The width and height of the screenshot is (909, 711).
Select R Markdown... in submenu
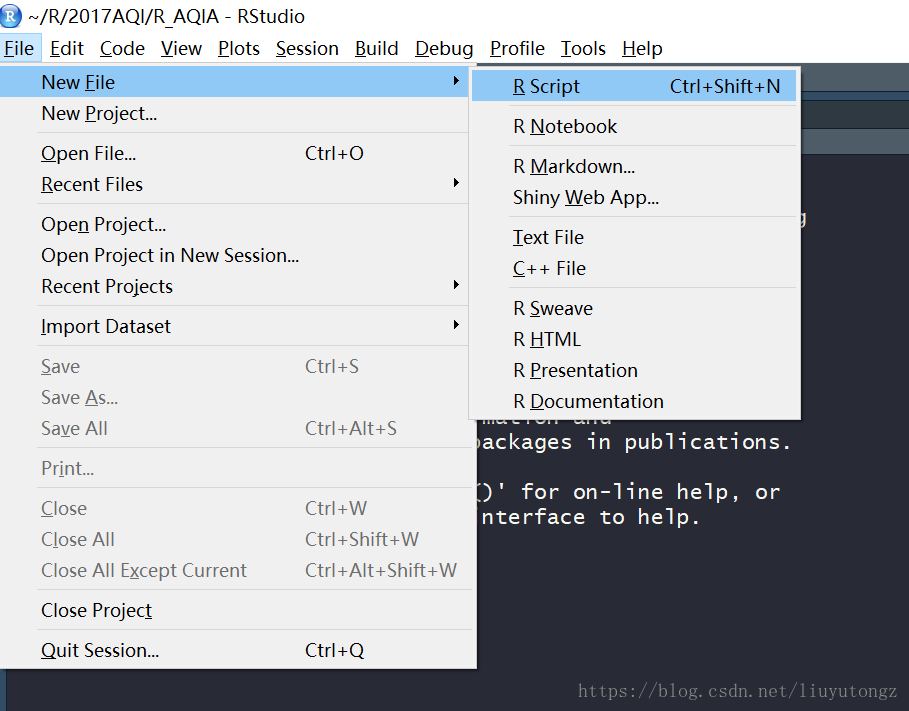coord(634,166)
